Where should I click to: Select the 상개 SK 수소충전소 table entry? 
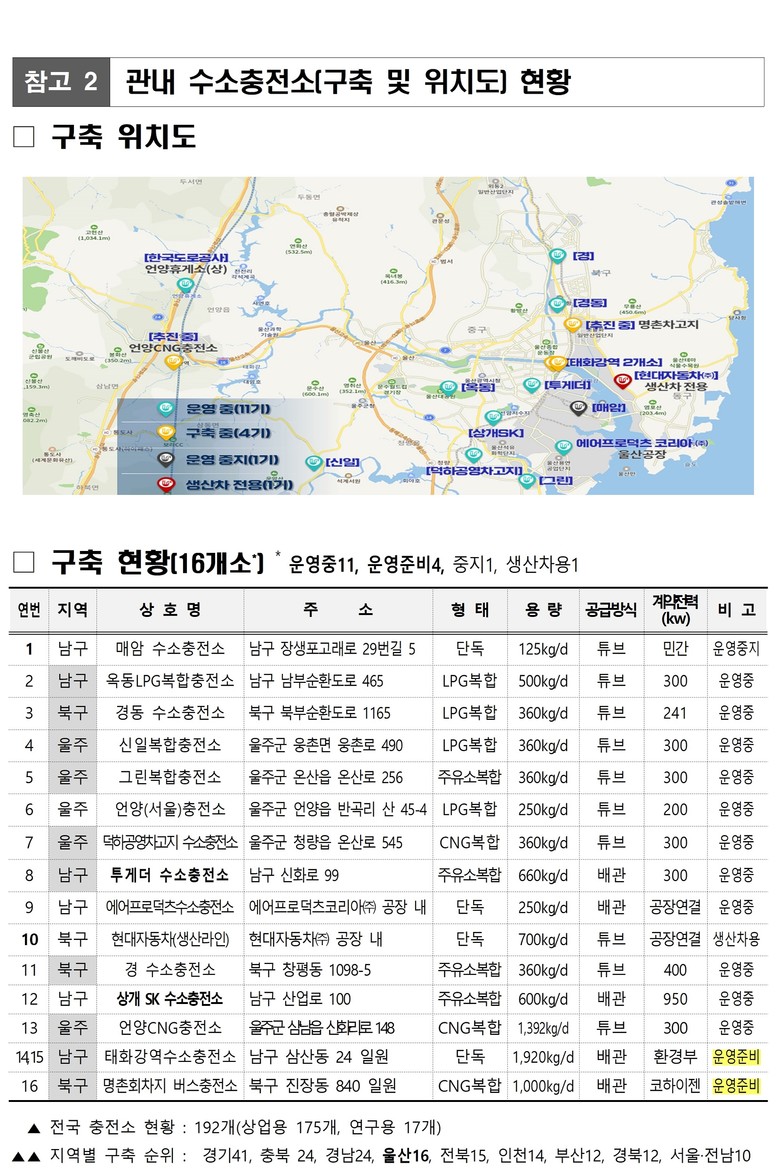click(172, 998)
